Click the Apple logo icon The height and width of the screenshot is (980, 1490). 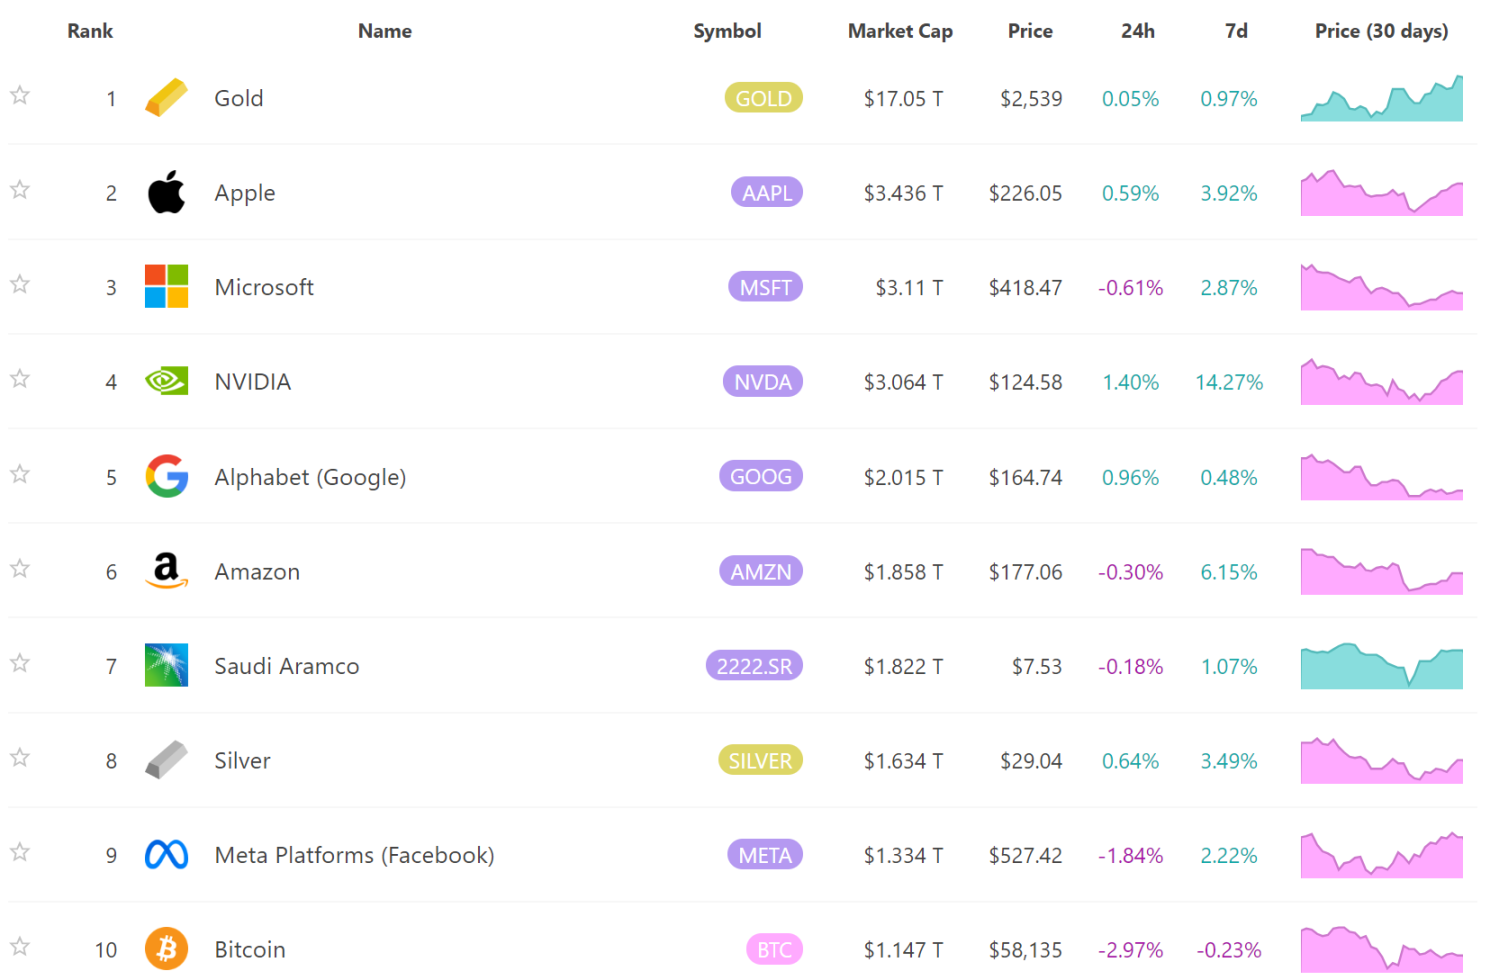click(166, 192)
